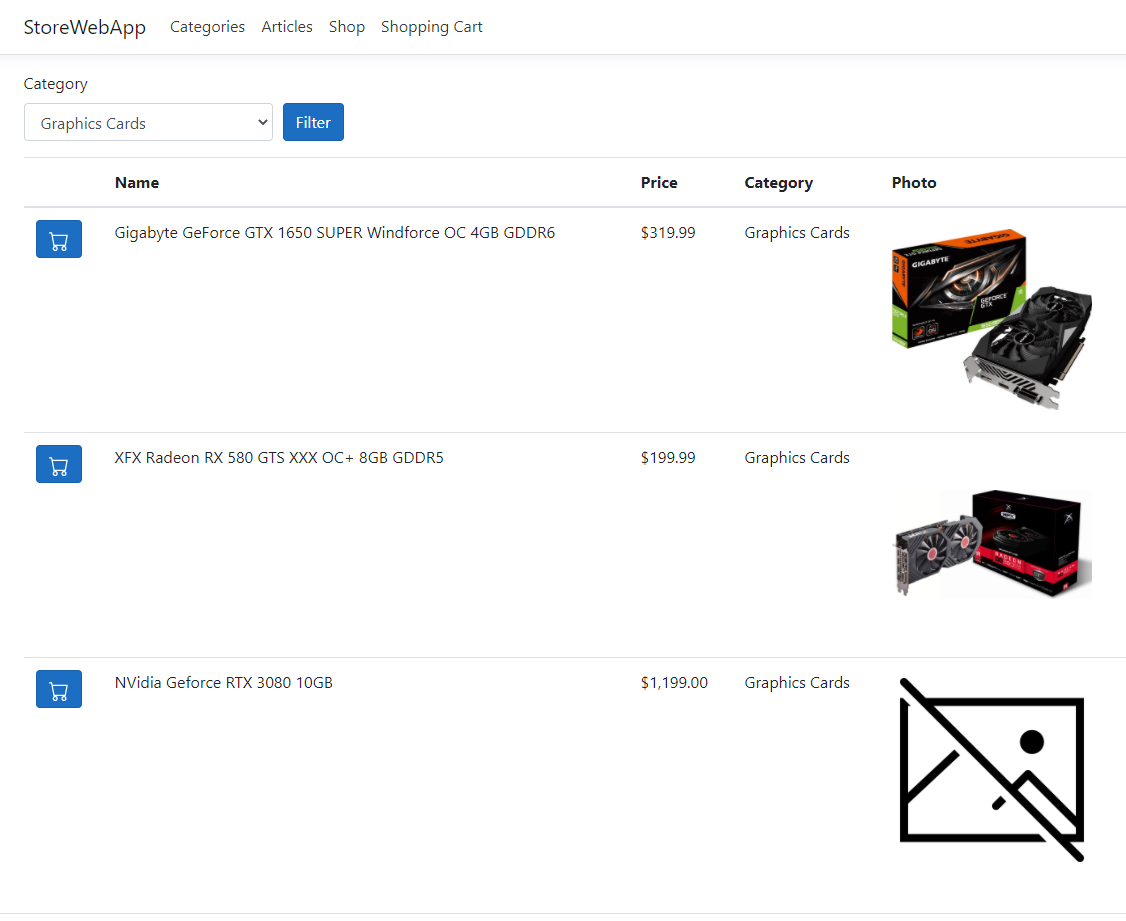Go to the StoreWebApp home link
Image resolution: width=1126 pixels, height=921 pixels.
[85, 27]
